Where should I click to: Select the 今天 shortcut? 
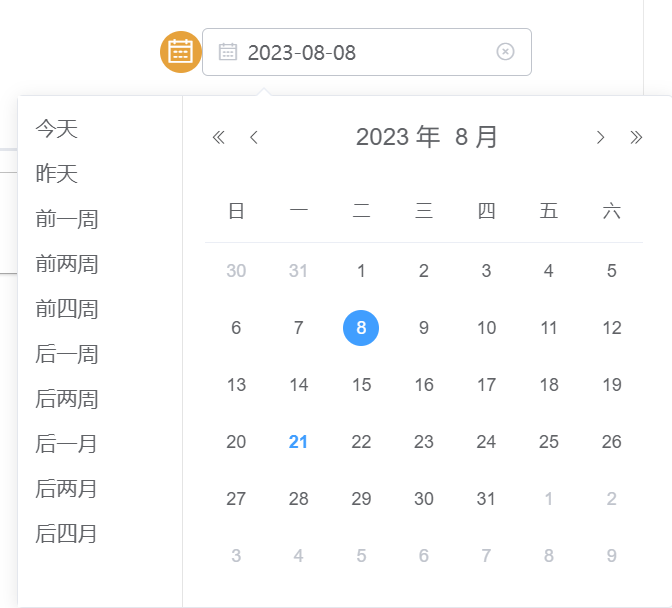pos(57,129)
